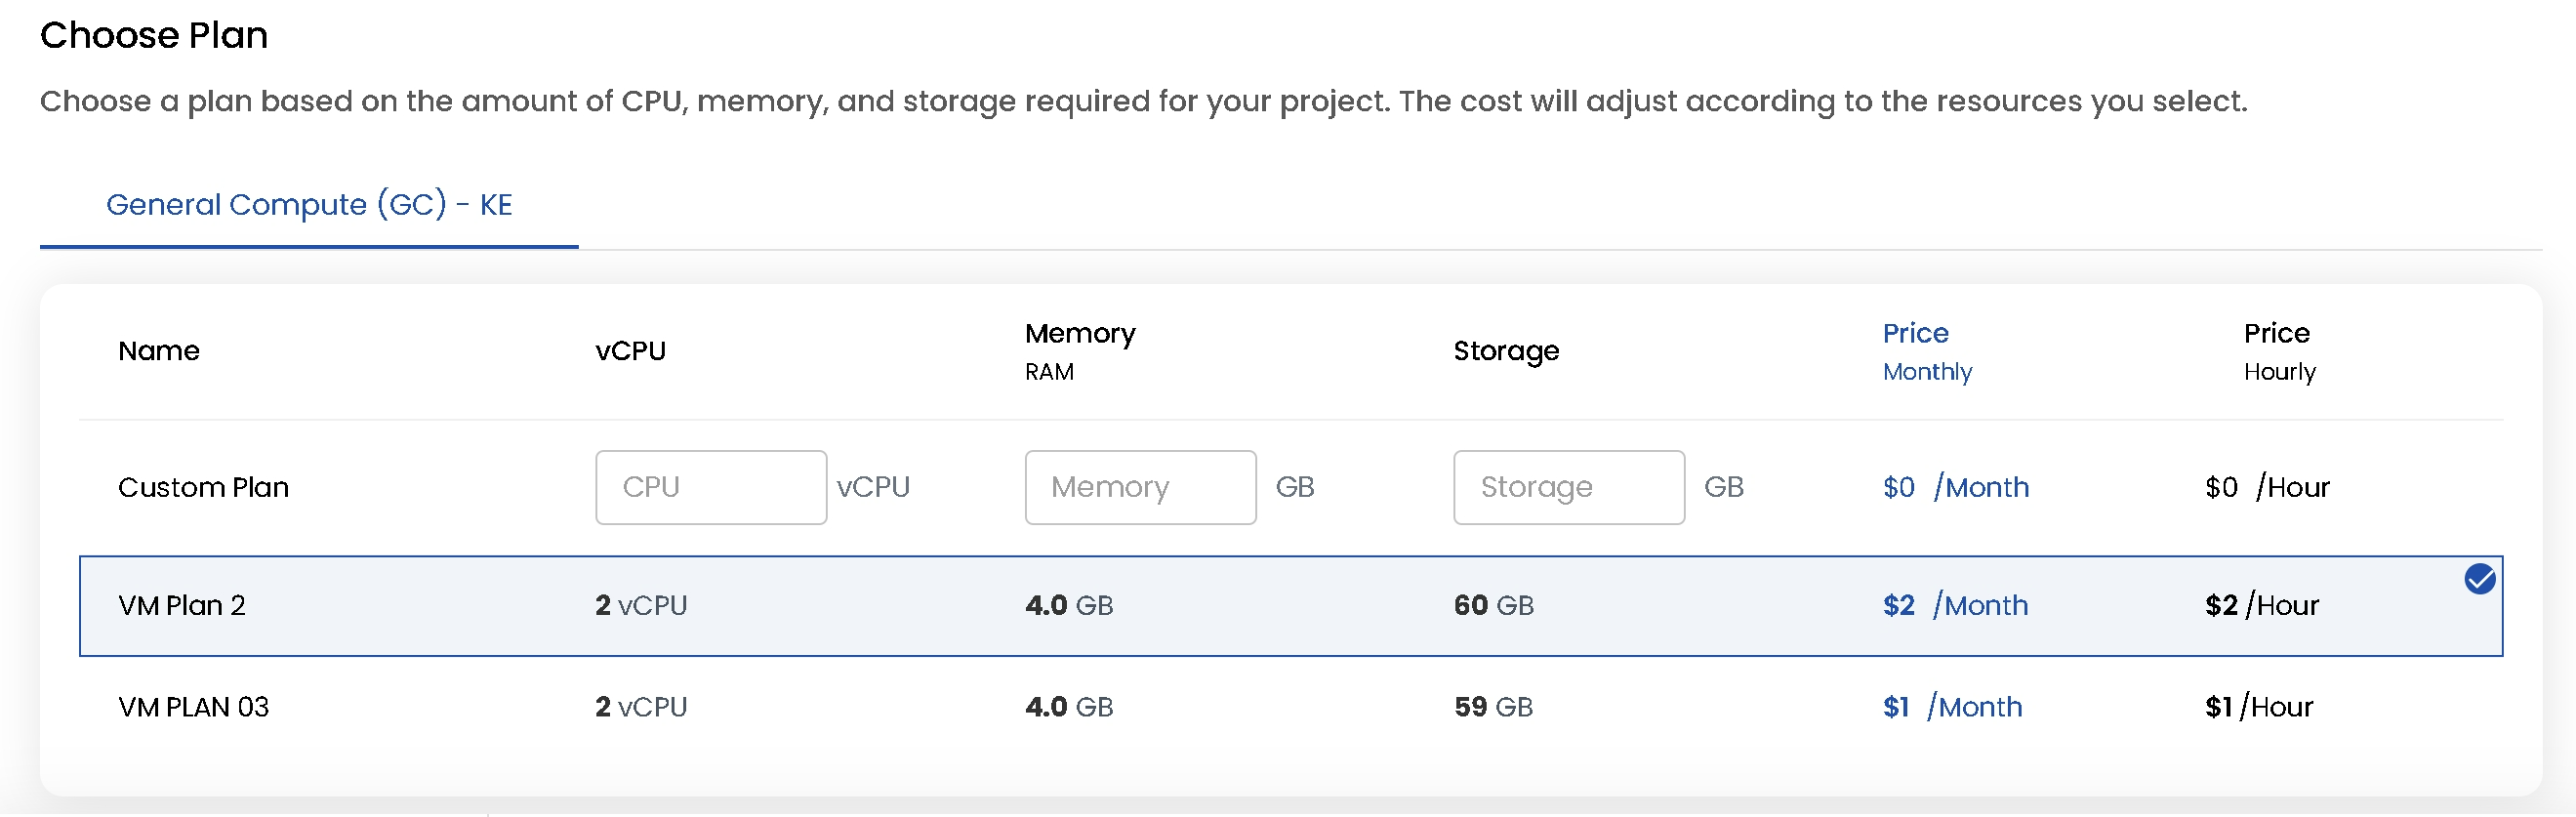Click the Custom Plan Storage input field
This screenshot has width=2576, height=817.
tap(1568, 487)
